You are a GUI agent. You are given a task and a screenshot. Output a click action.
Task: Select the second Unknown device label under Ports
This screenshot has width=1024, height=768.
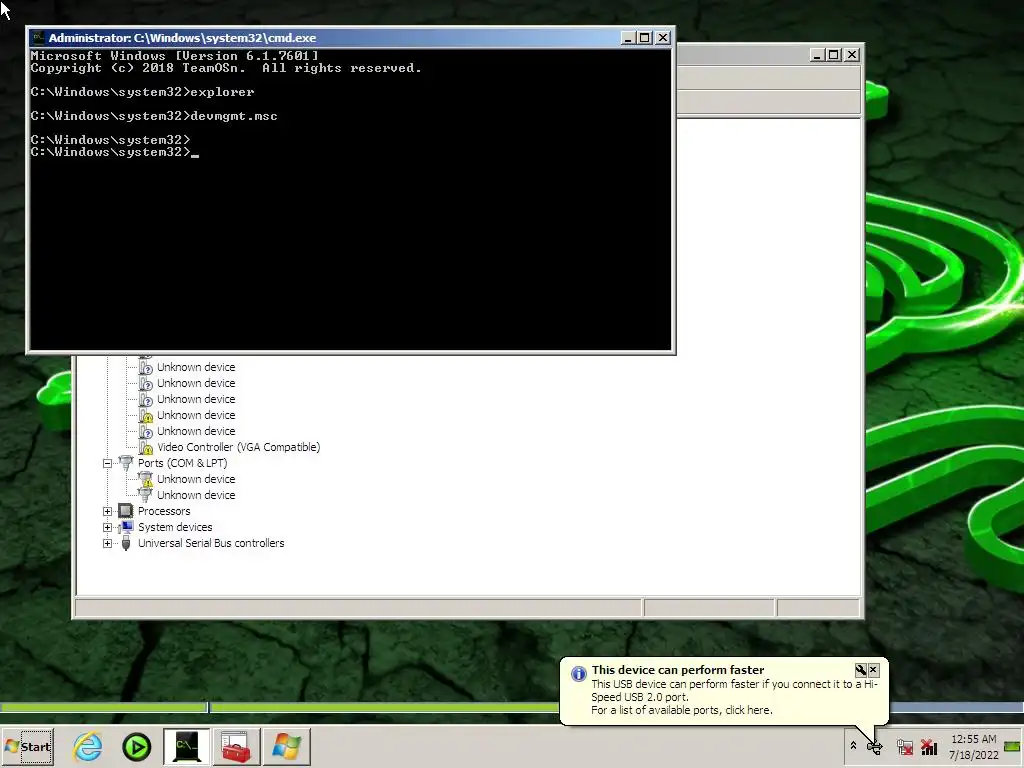click(x=196, y=495)
